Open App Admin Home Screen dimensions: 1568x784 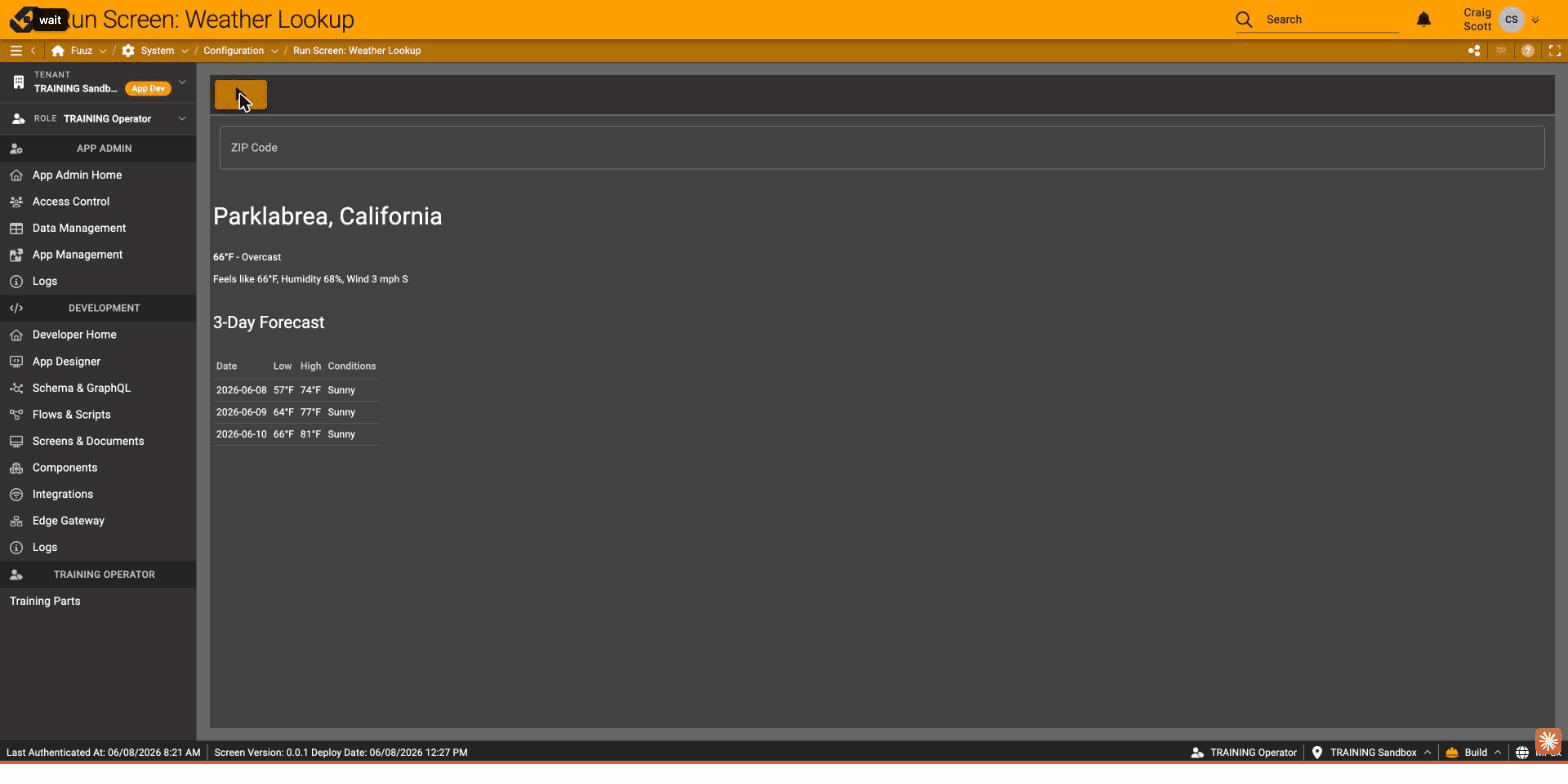pyautogui.click(x=77, y=175)
